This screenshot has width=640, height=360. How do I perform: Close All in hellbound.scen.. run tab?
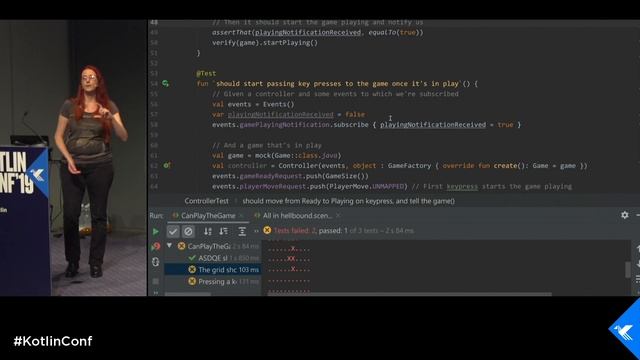click(x=338, y=215)
